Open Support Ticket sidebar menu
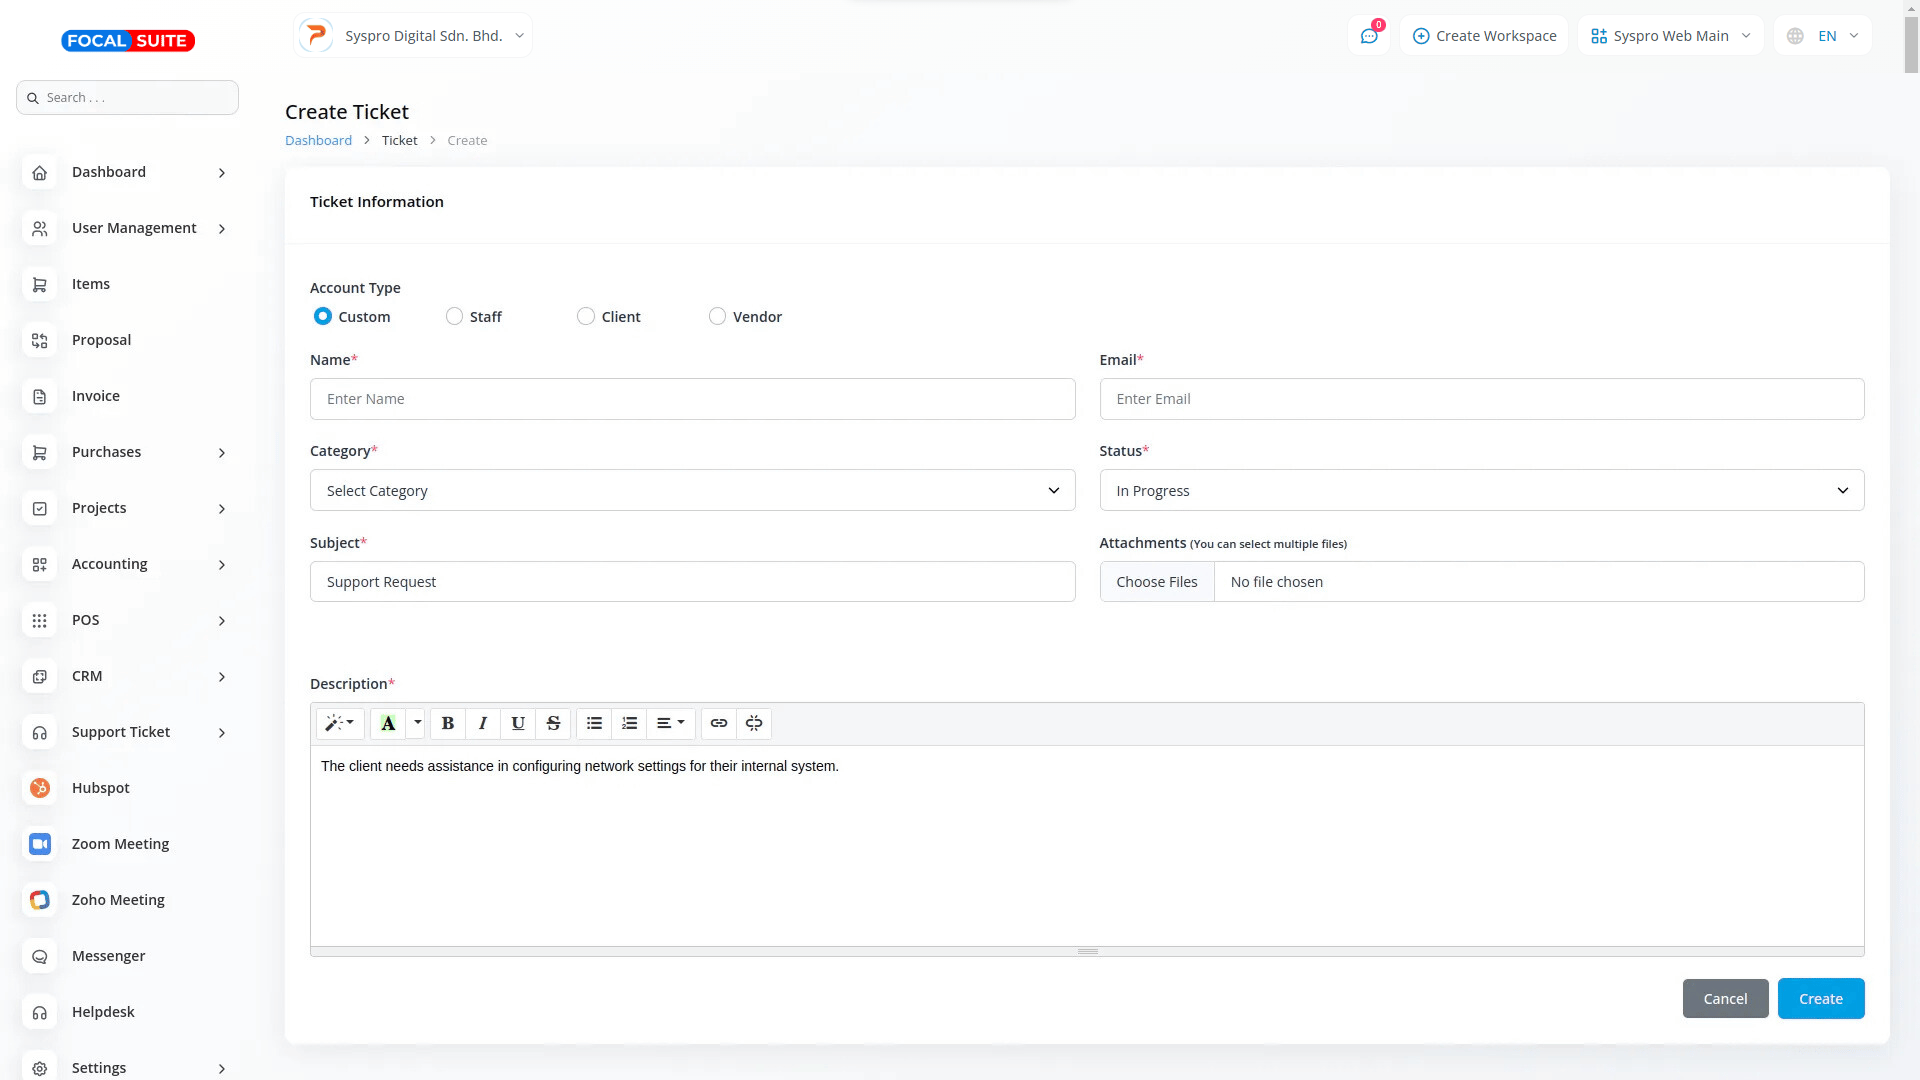 pyautogui.click(x=122, y=732)
